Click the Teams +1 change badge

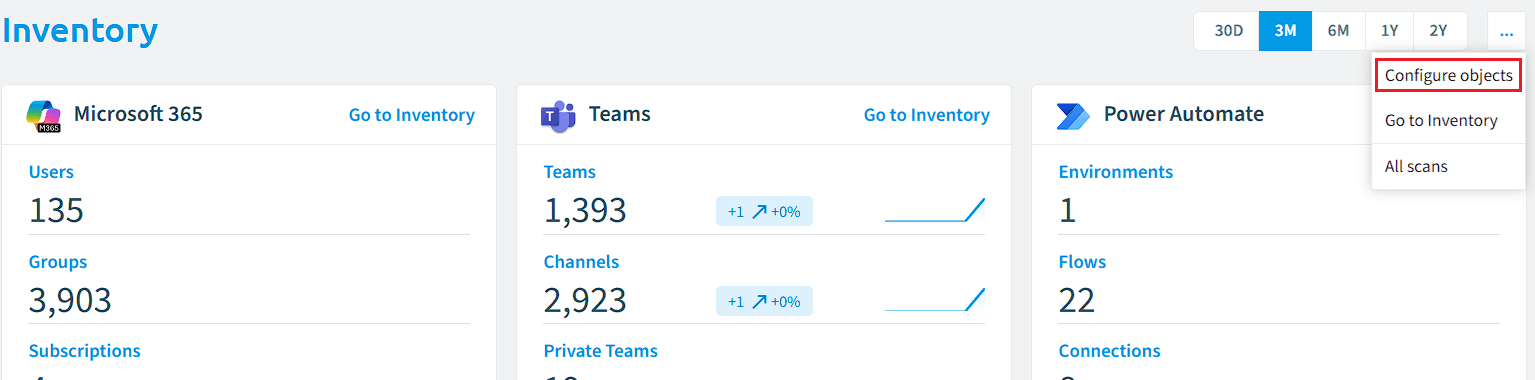(764, 211)
